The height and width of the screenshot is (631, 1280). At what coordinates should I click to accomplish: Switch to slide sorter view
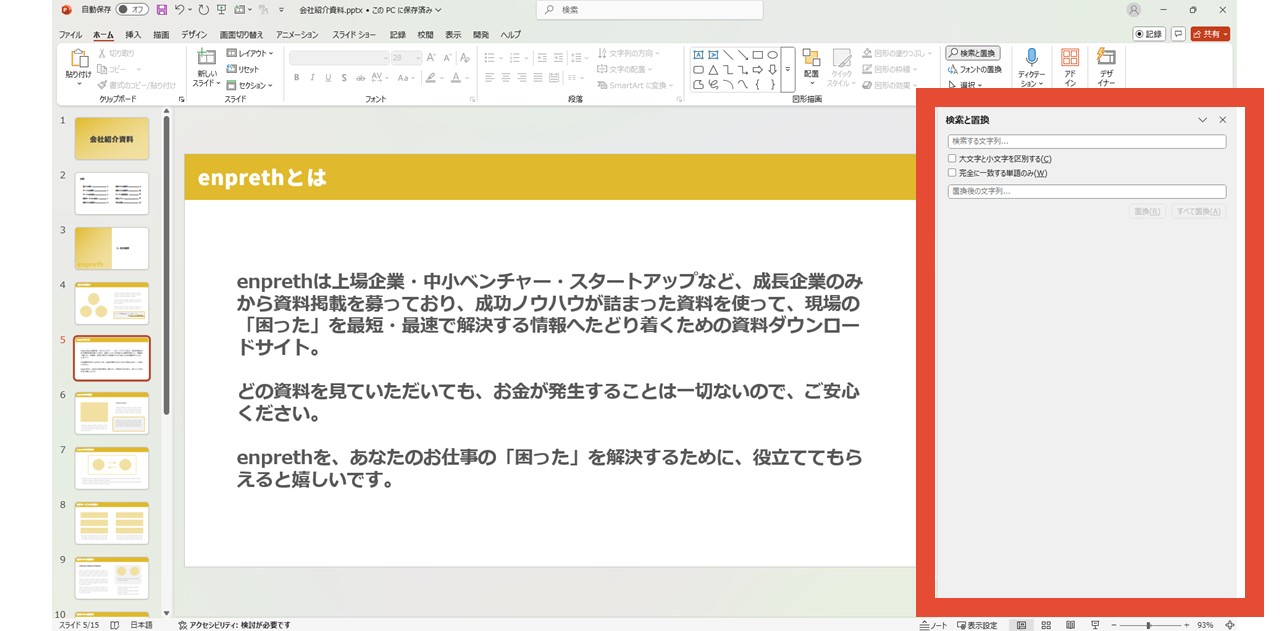[x=1046, y=625]
